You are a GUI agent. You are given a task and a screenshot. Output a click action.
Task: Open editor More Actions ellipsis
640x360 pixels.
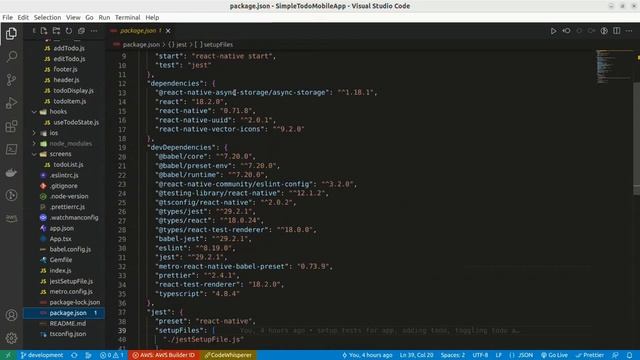(x=629, y=31)
